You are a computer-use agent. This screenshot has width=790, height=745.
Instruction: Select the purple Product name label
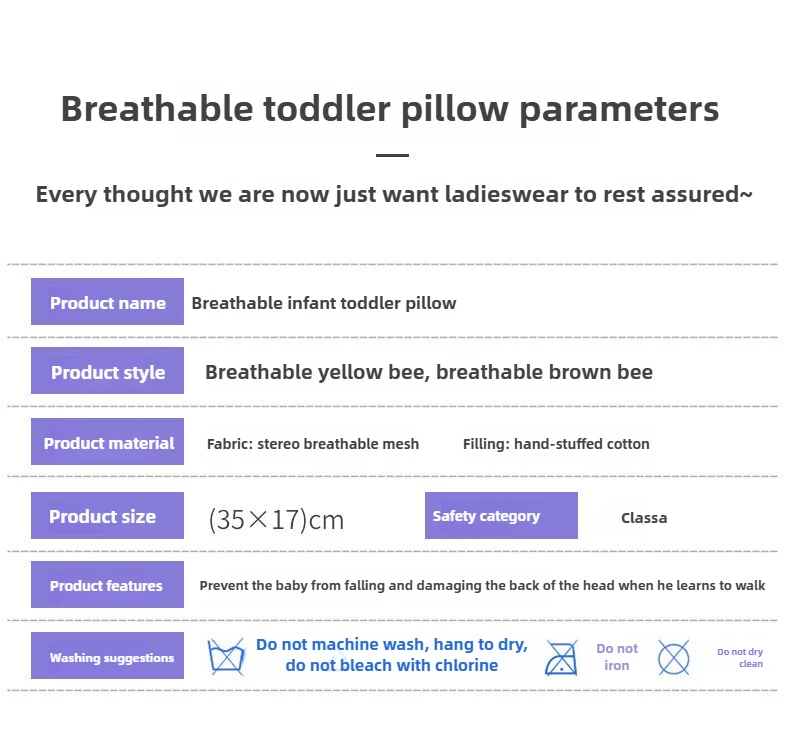point(108,302)
